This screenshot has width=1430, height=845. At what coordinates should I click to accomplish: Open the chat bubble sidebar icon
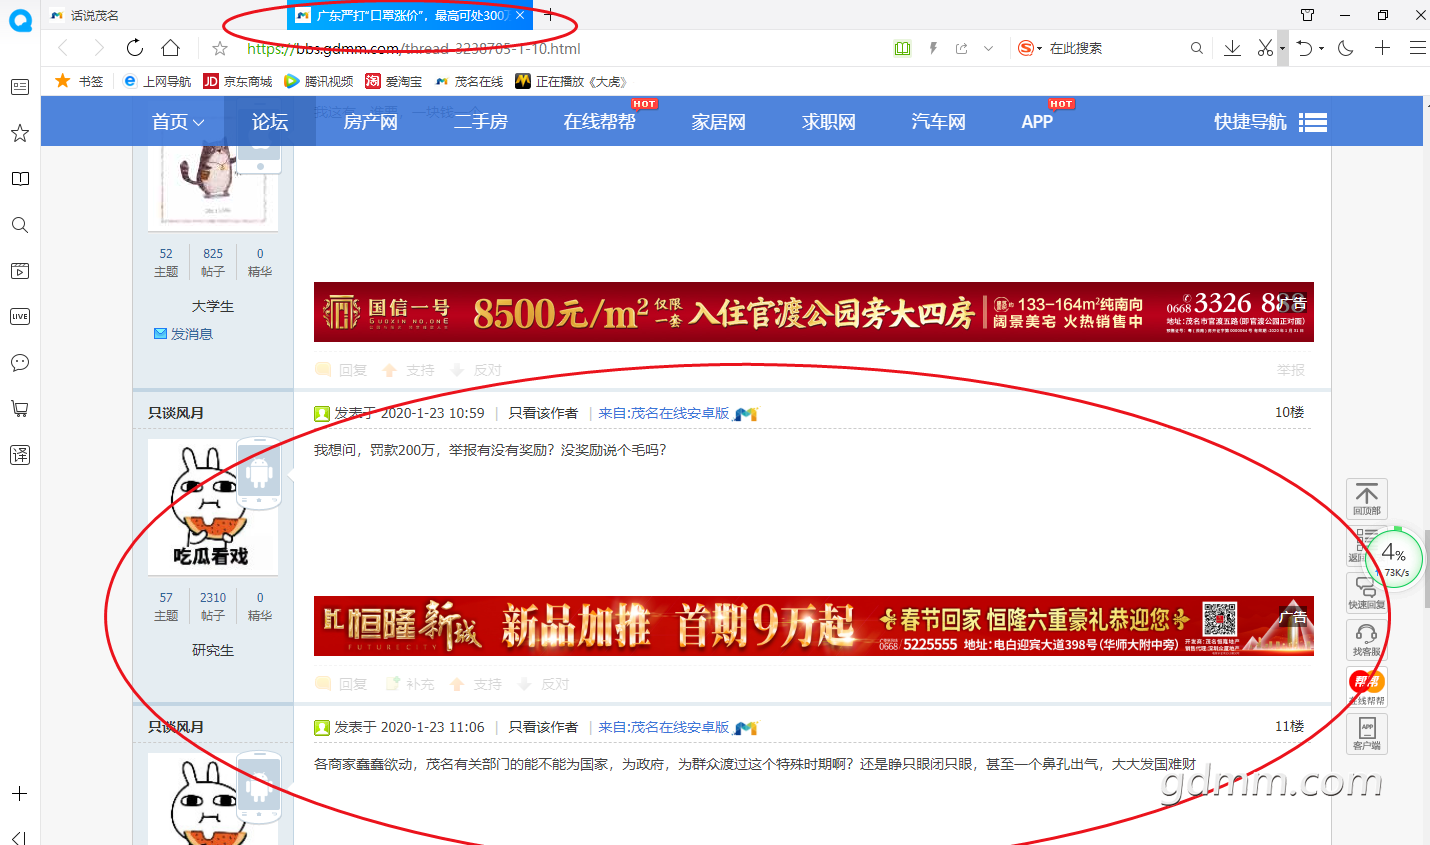tap(20, 363)
